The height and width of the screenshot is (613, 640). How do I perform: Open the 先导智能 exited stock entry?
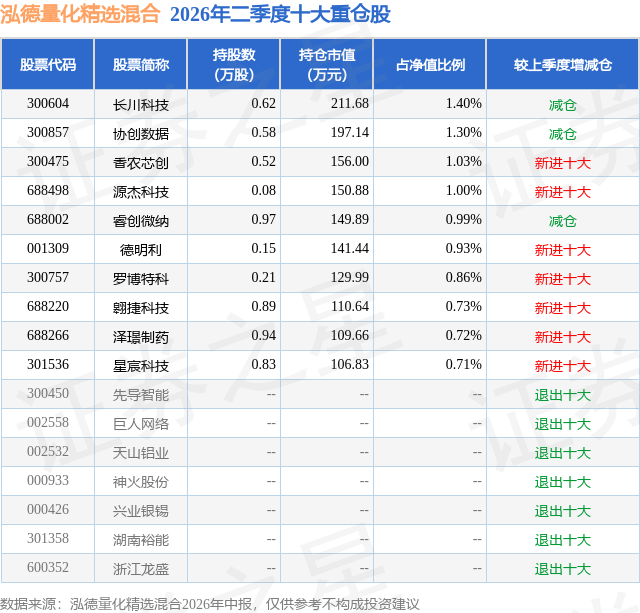[x=141, y=395]
